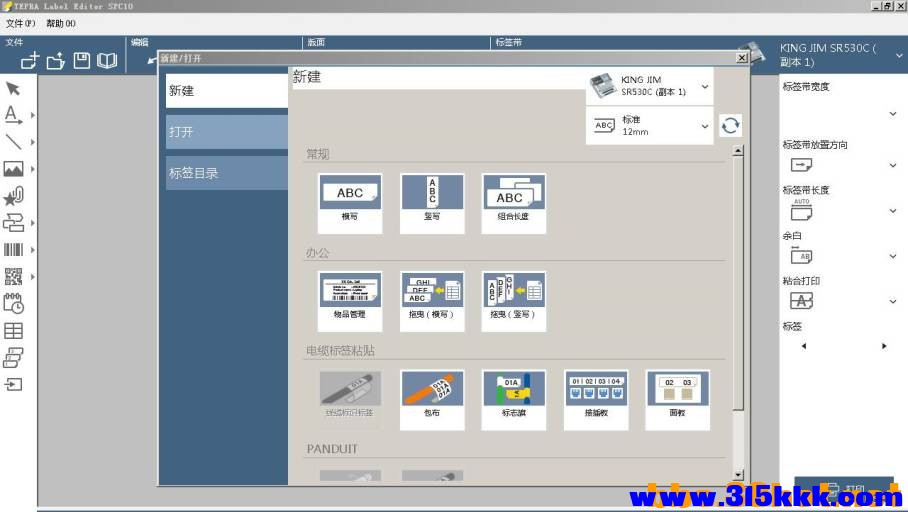The height and width of the screenshot is (512, 908).
Task: Select the text tool in left toolbar
Action: click(x=13, y=115)
